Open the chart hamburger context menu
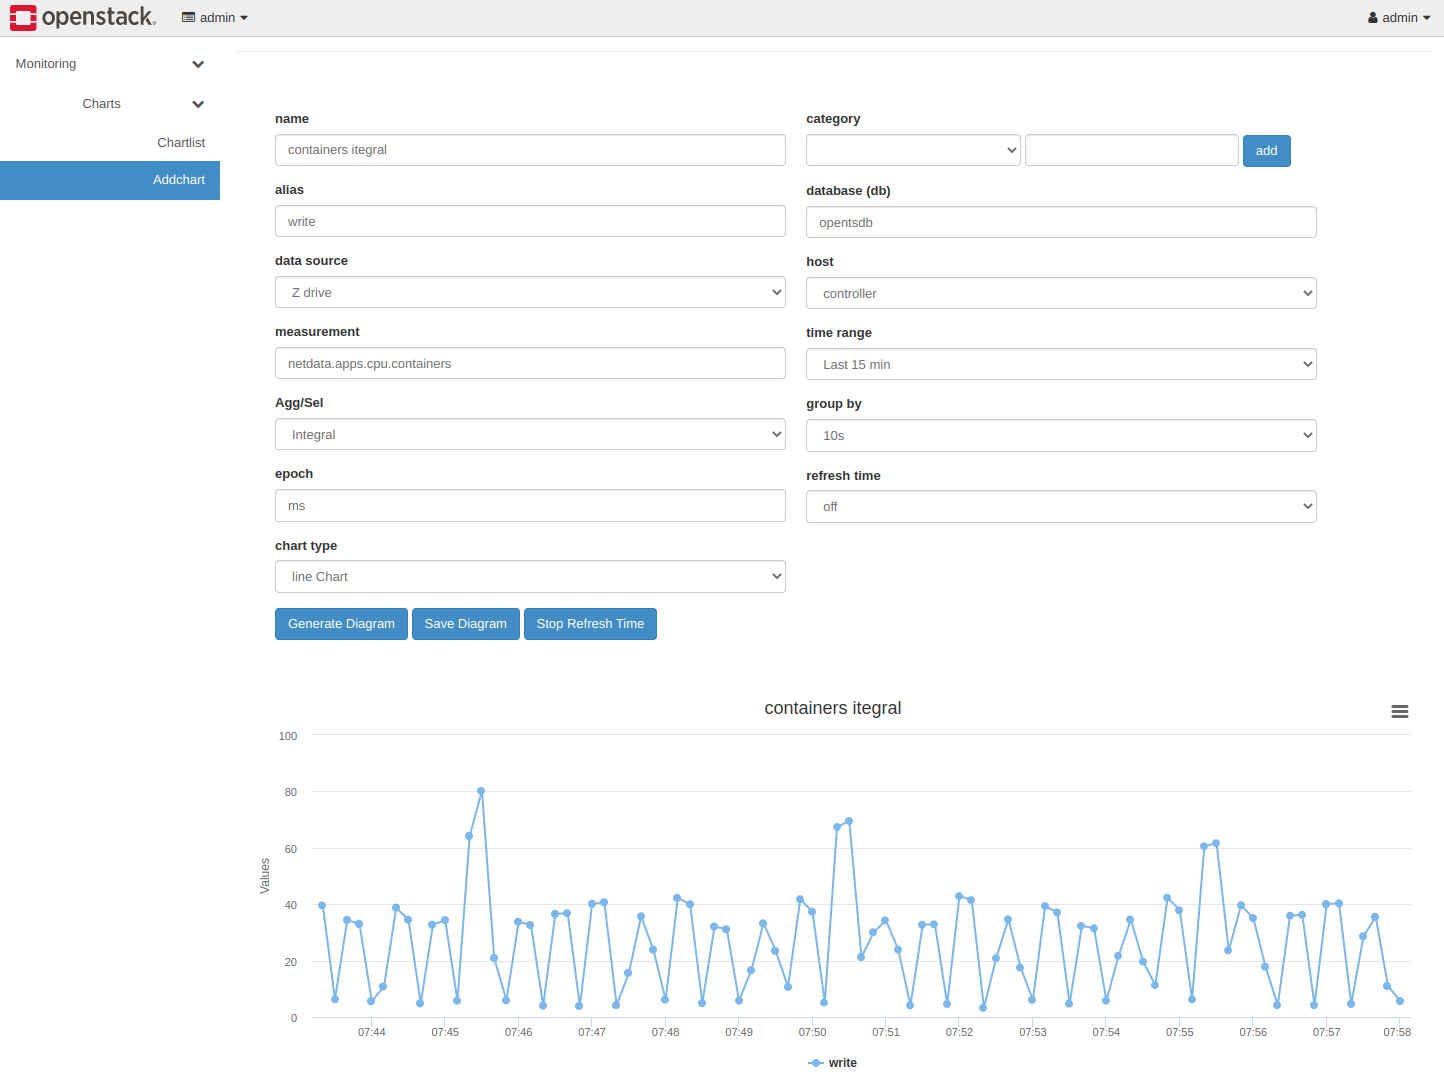The height and width of the screenshot is (1076, 1444). (x=1399, y=711)
